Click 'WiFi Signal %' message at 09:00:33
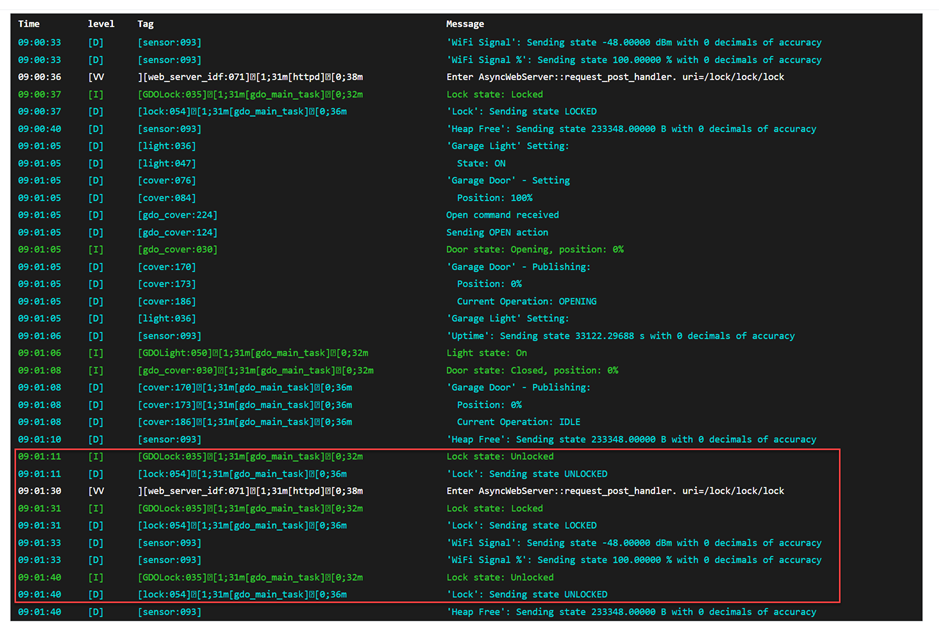Viewport: 939px width, 638px height. pyautogui.click(x=634, y=60)
